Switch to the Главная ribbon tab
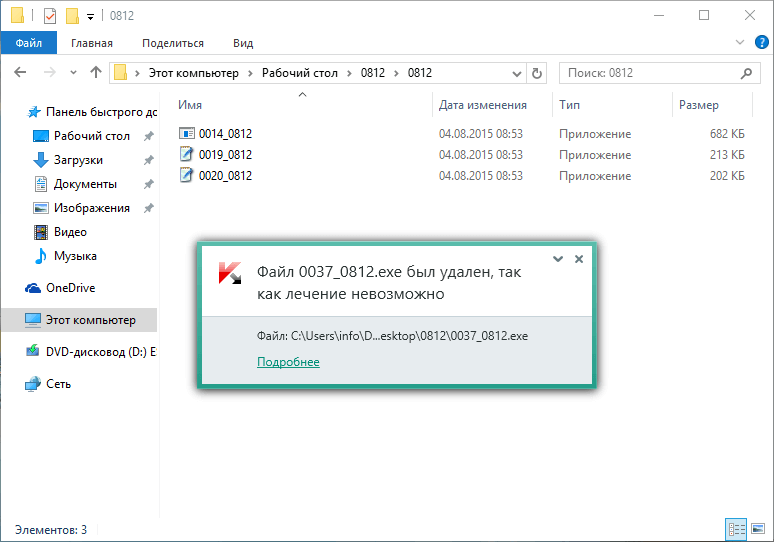Viewport: 774px width, 542px height. point(92,43)
